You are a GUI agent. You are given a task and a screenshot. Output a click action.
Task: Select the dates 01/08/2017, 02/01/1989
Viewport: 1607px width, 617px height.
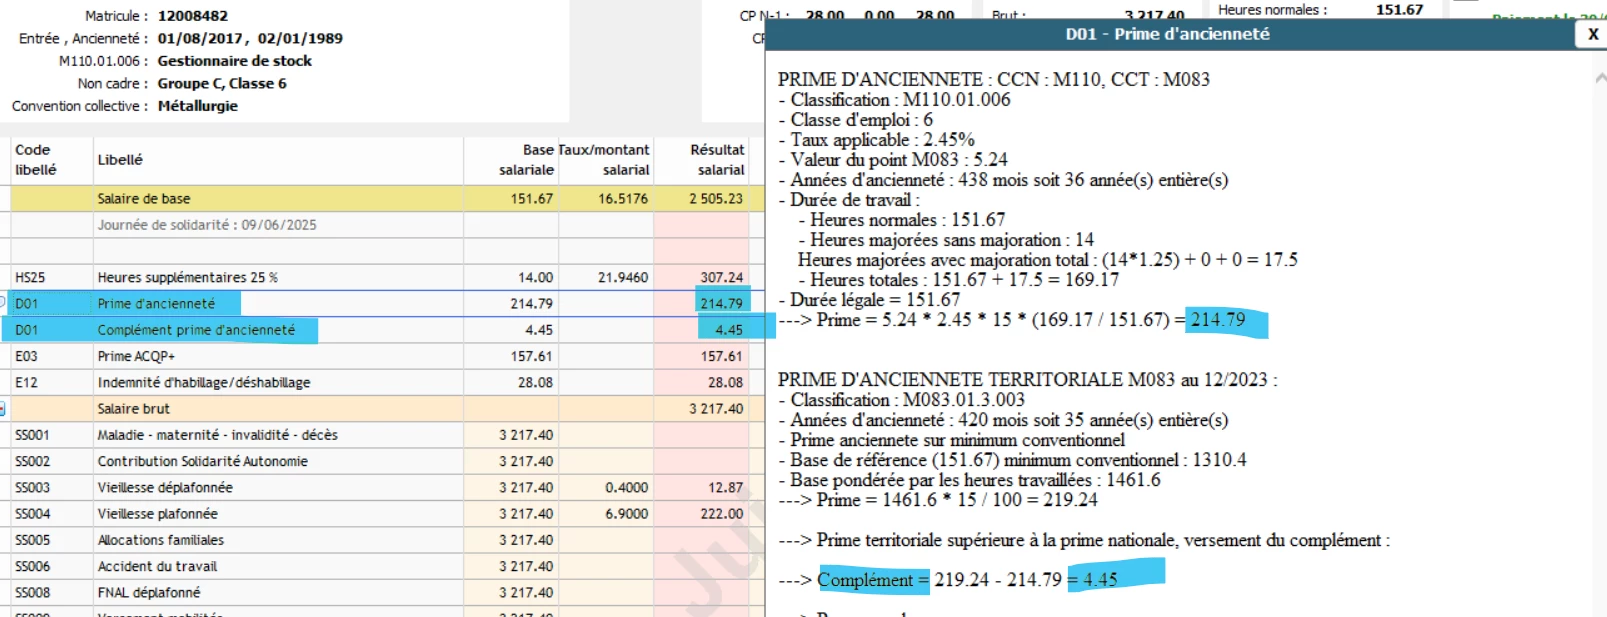[250, 39]
